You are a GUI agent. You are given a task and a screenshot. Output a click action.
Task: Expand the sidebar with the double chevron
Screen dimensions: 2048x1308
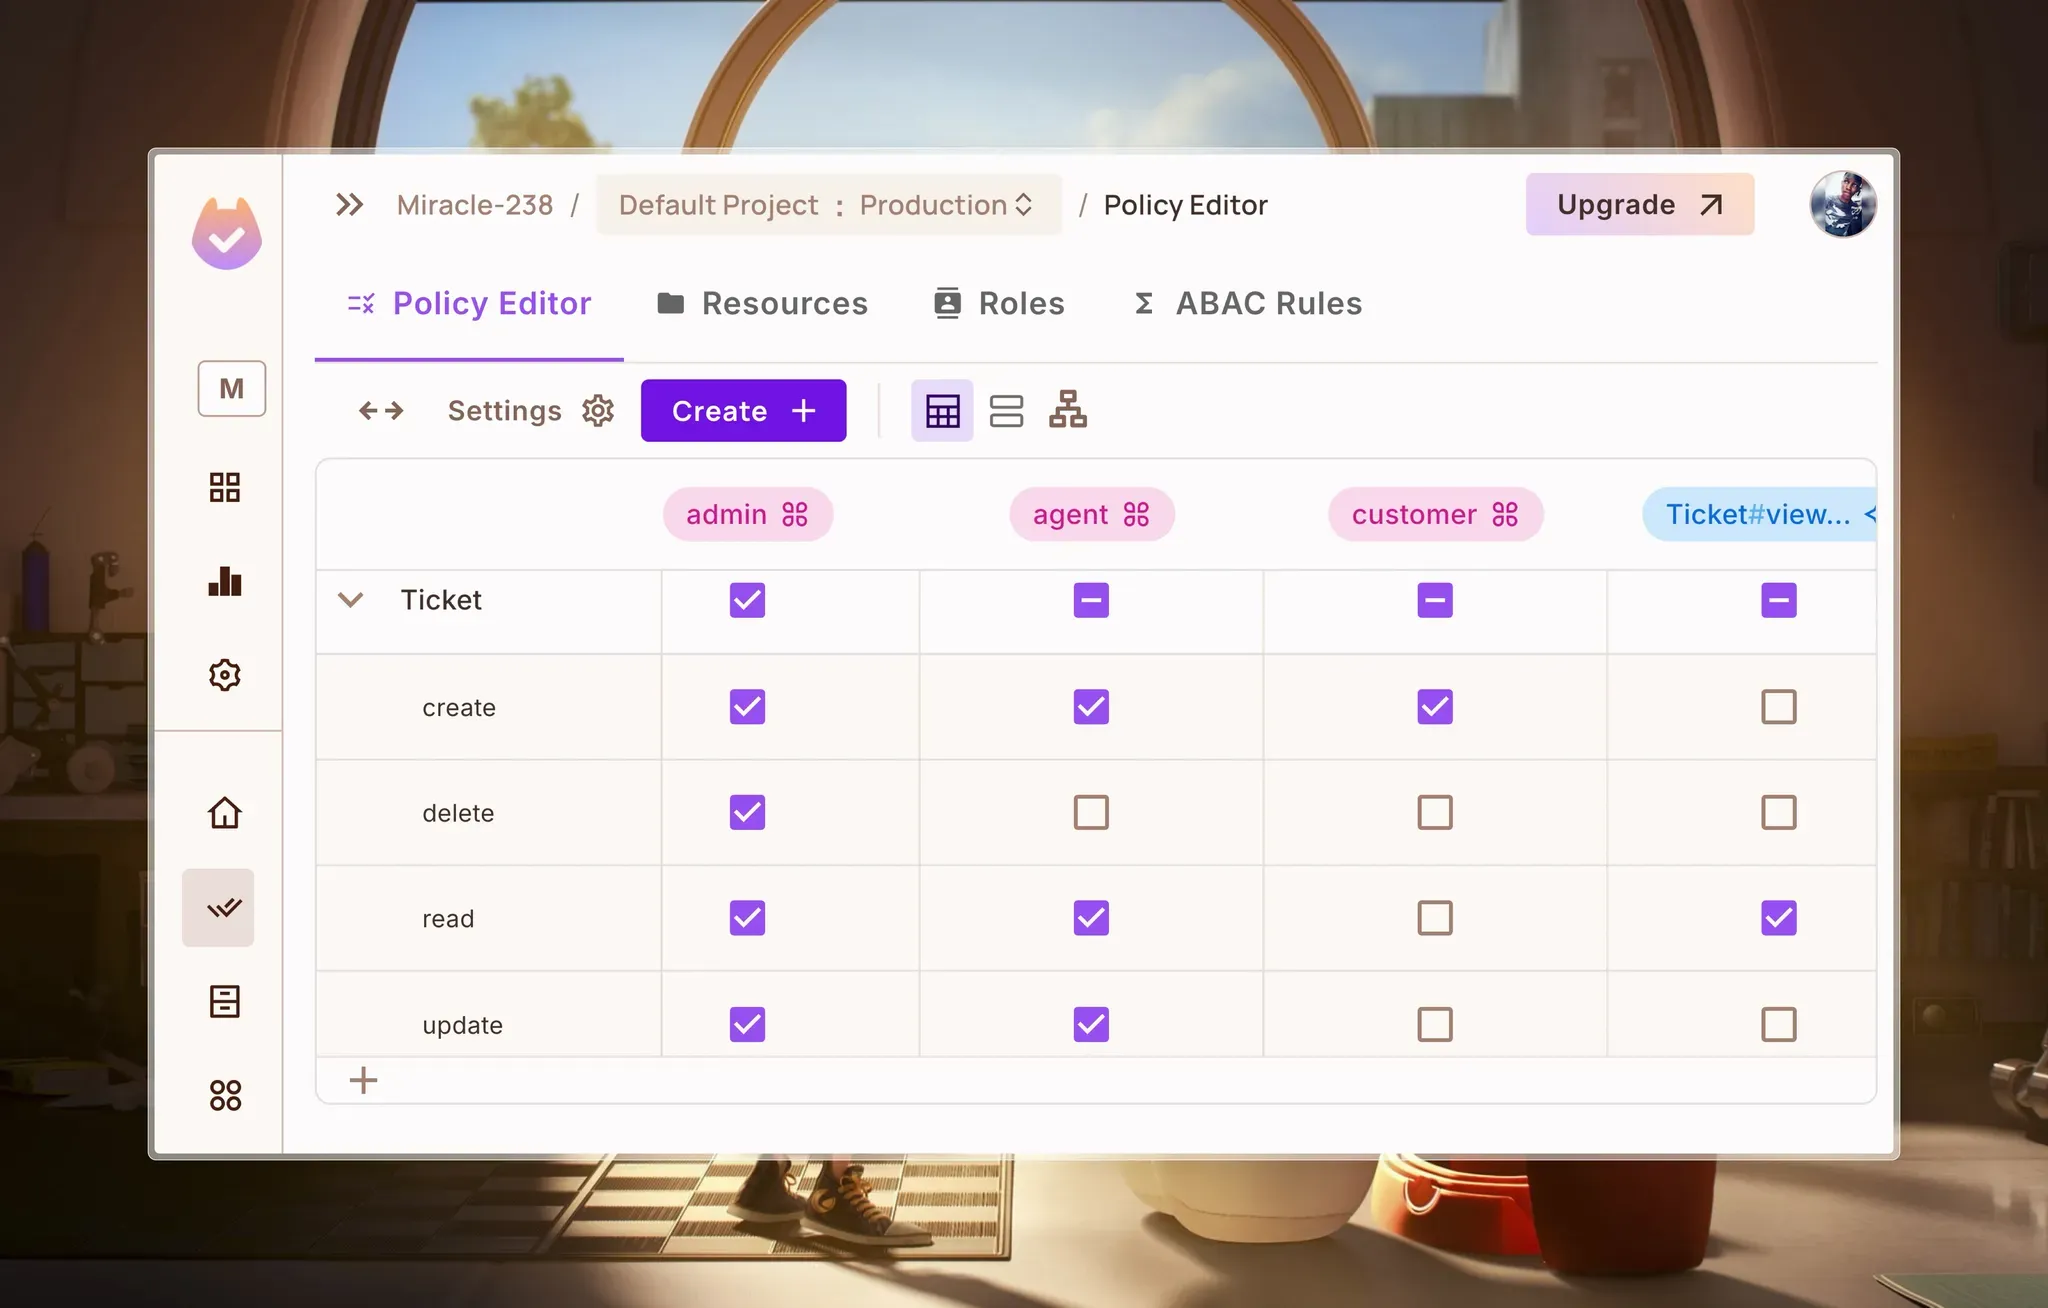pos(349,205)
